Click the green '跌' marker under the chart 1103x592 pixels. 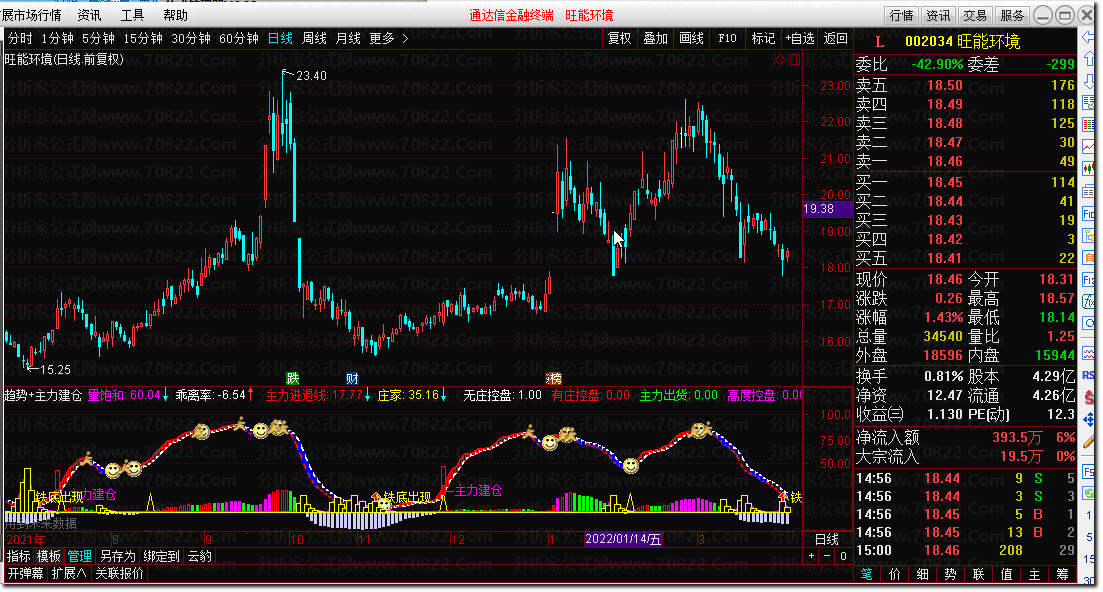coord(293,380)
